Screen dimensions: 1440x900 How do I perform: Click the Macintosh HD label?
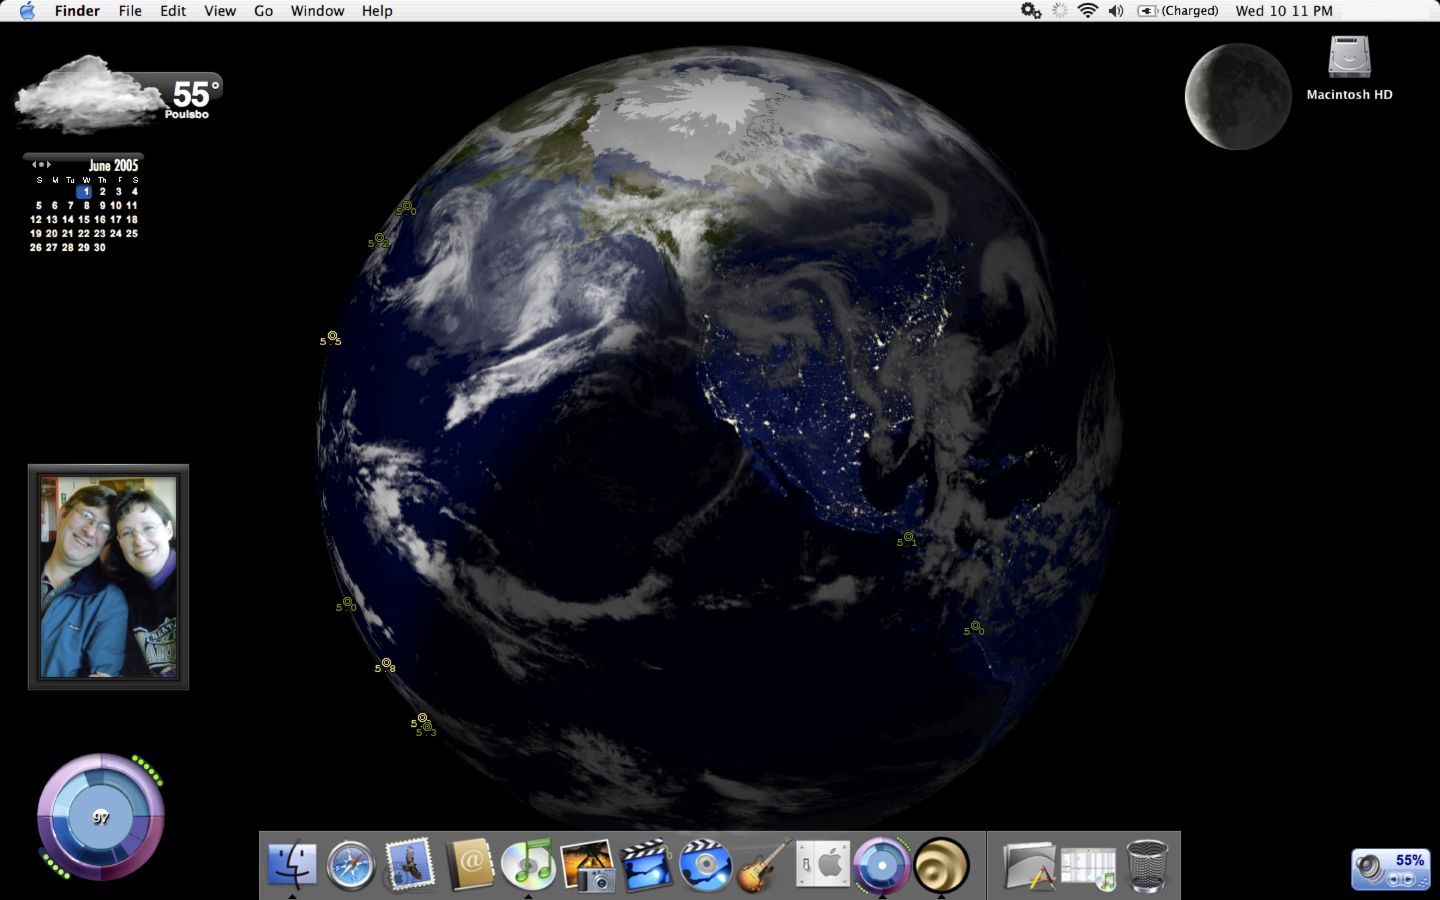coord(1349,95)
